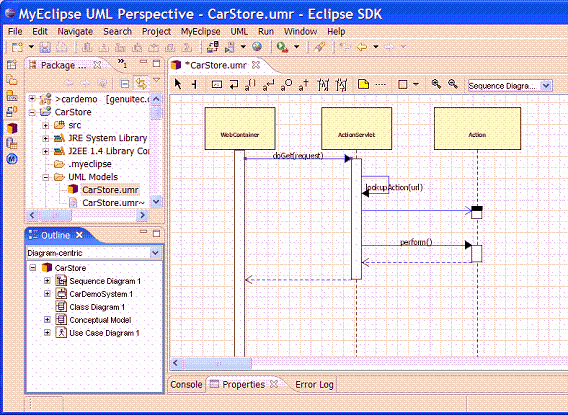Click the blue M MyEclipse icon in sidebar
The image size is (568, 415).
tap(12, 159)
